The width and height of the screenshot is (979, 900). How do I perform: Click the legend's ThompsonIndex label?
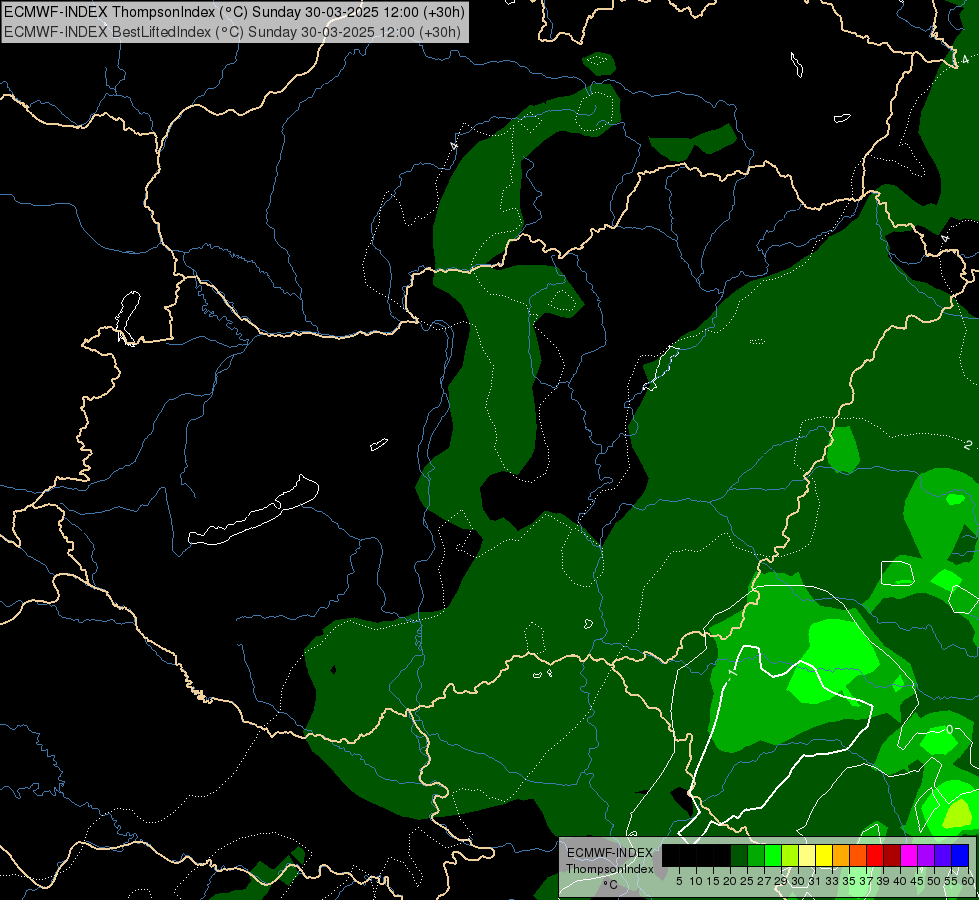[609, 869]
